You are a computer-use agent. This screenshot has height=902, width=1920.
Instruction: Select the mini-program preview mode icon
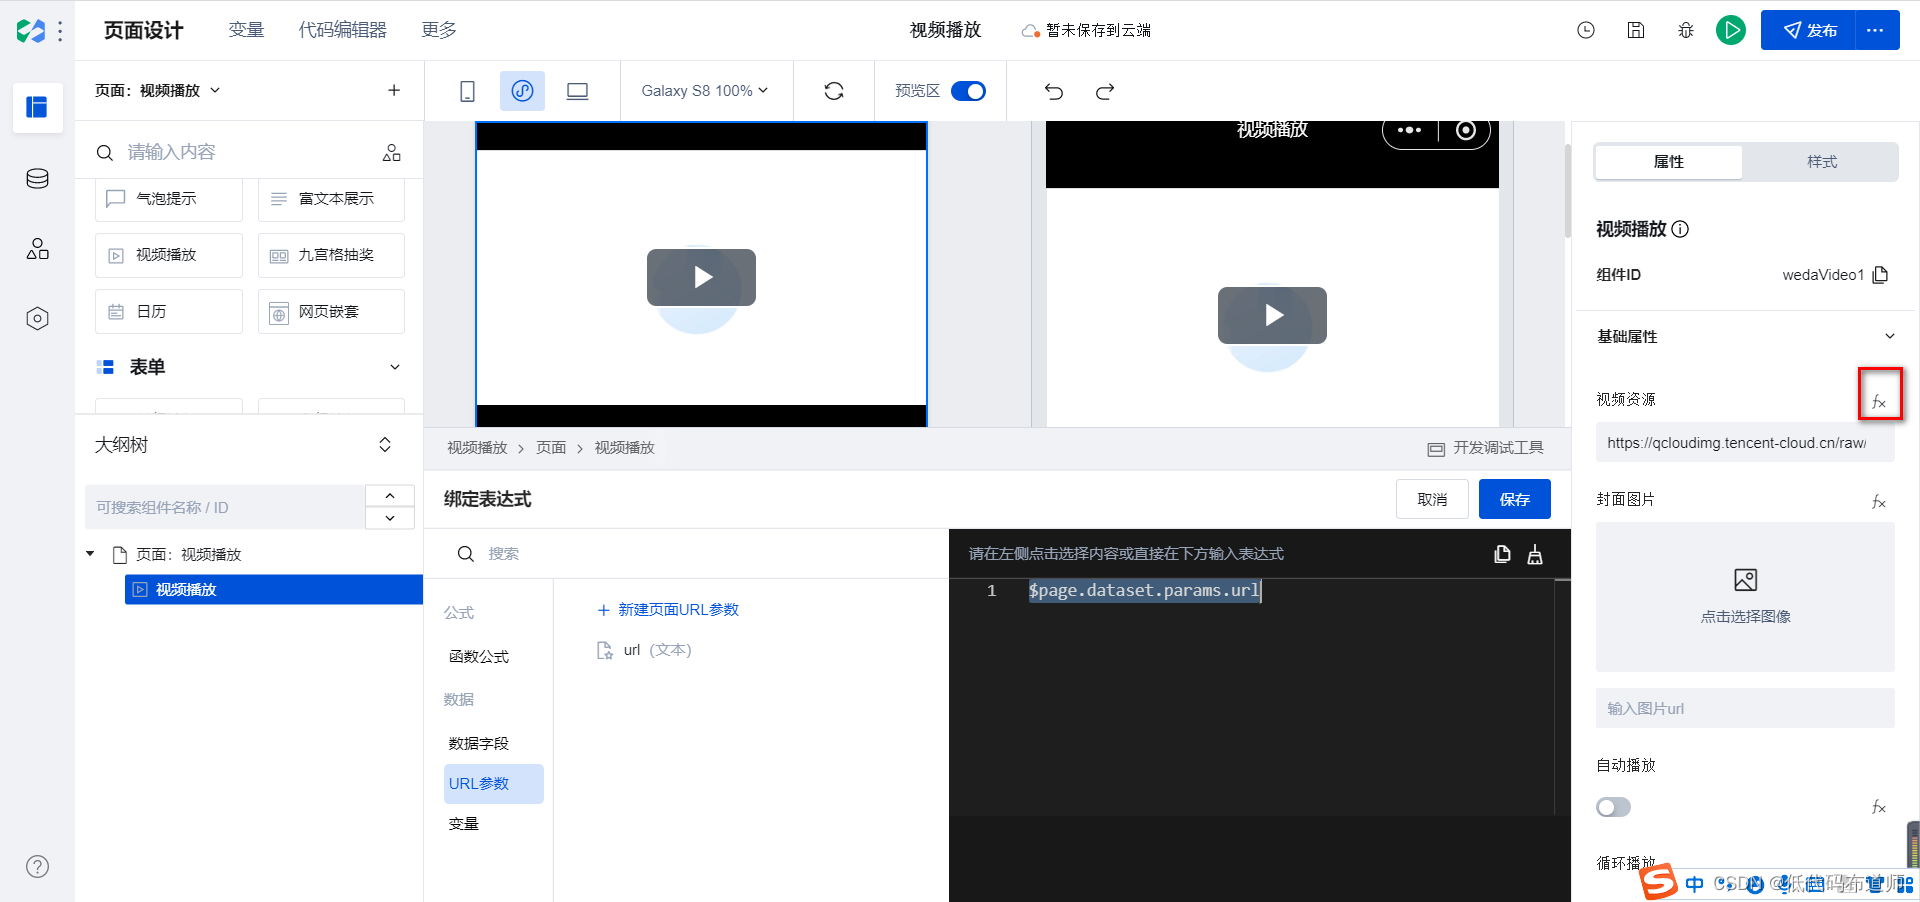click(522, 91)
